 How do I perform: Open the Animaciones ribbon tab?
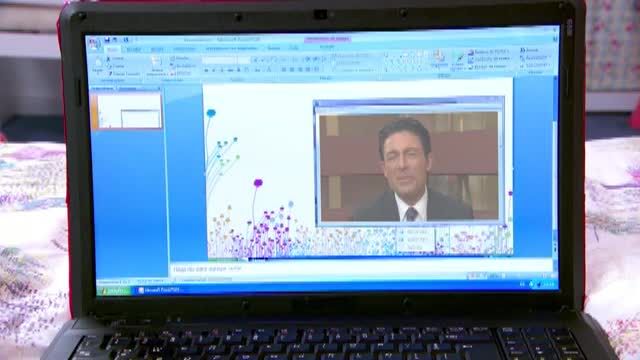pos(184,49)
